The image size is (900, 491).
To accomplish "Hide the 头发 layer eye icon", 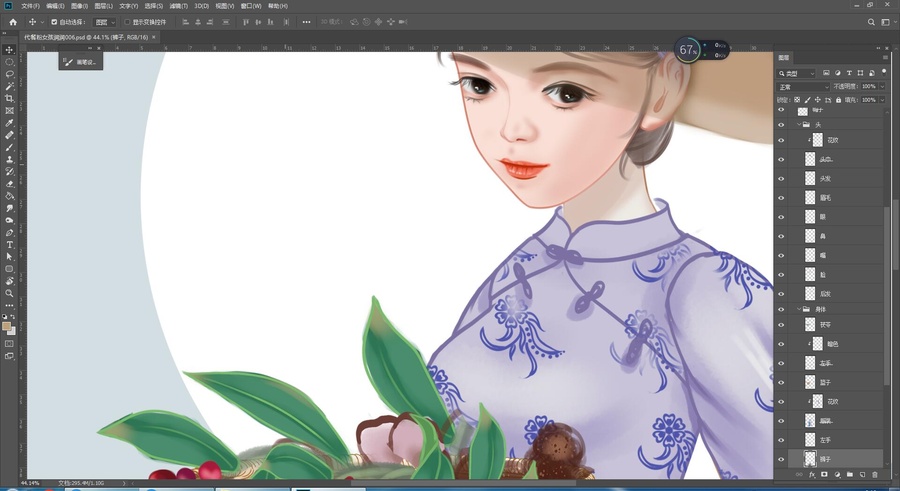I will (781, 179).
